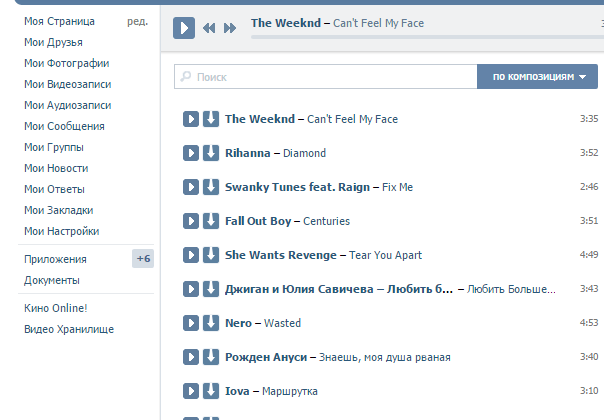Go to Мои Сообщения section
The image size is (604, 420).
[64, 126]
